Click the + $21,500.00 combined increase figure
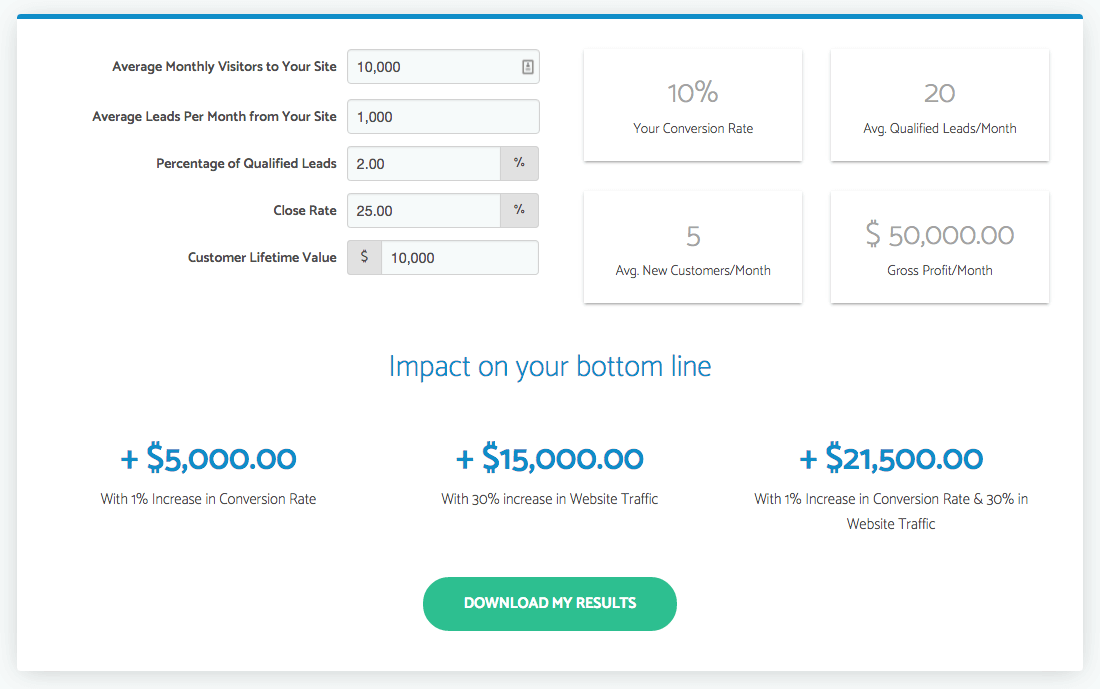The image size is (1100, 689). (891, 459)
